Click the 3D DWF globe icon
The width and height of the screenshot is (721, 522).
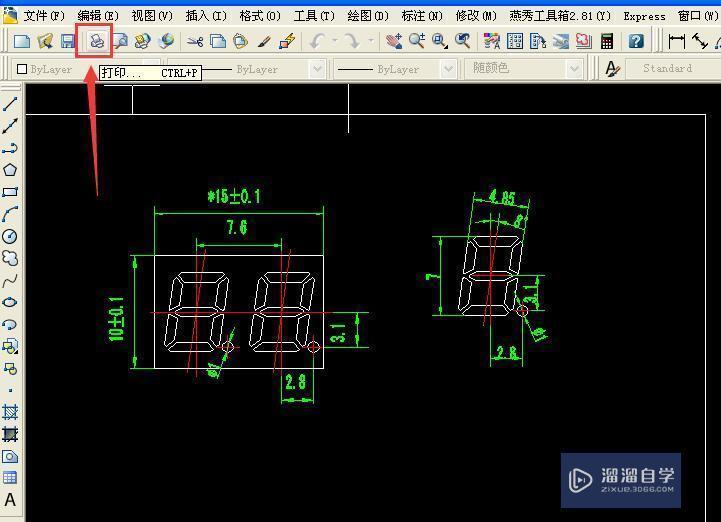tap(166, 41)
